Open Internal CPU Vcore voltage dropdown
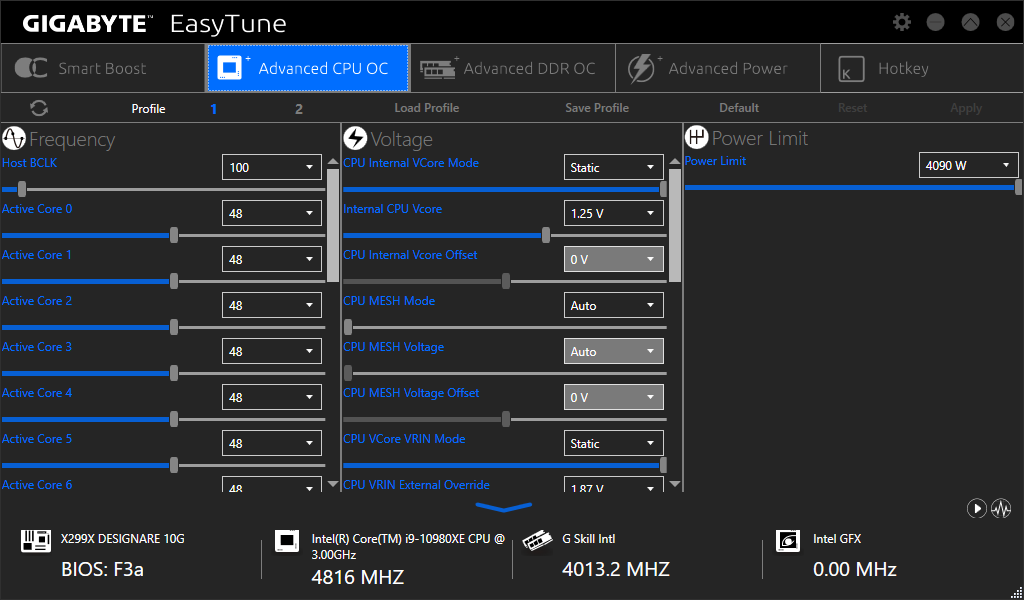The width and height of the screenshot is (1024, 600). pyautogui.click(x=613, y=213)
